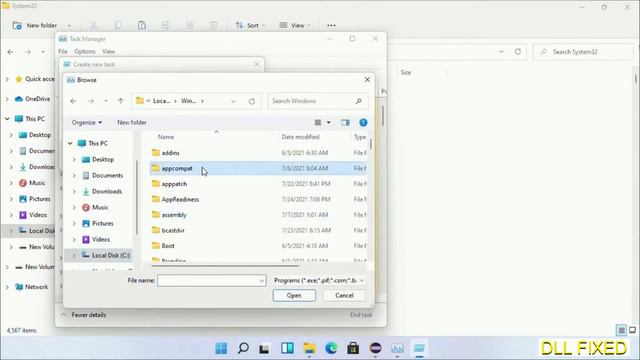Screen dimensions: 640x360
Task: Open taskbar Search icon
Action: [243, 348]
